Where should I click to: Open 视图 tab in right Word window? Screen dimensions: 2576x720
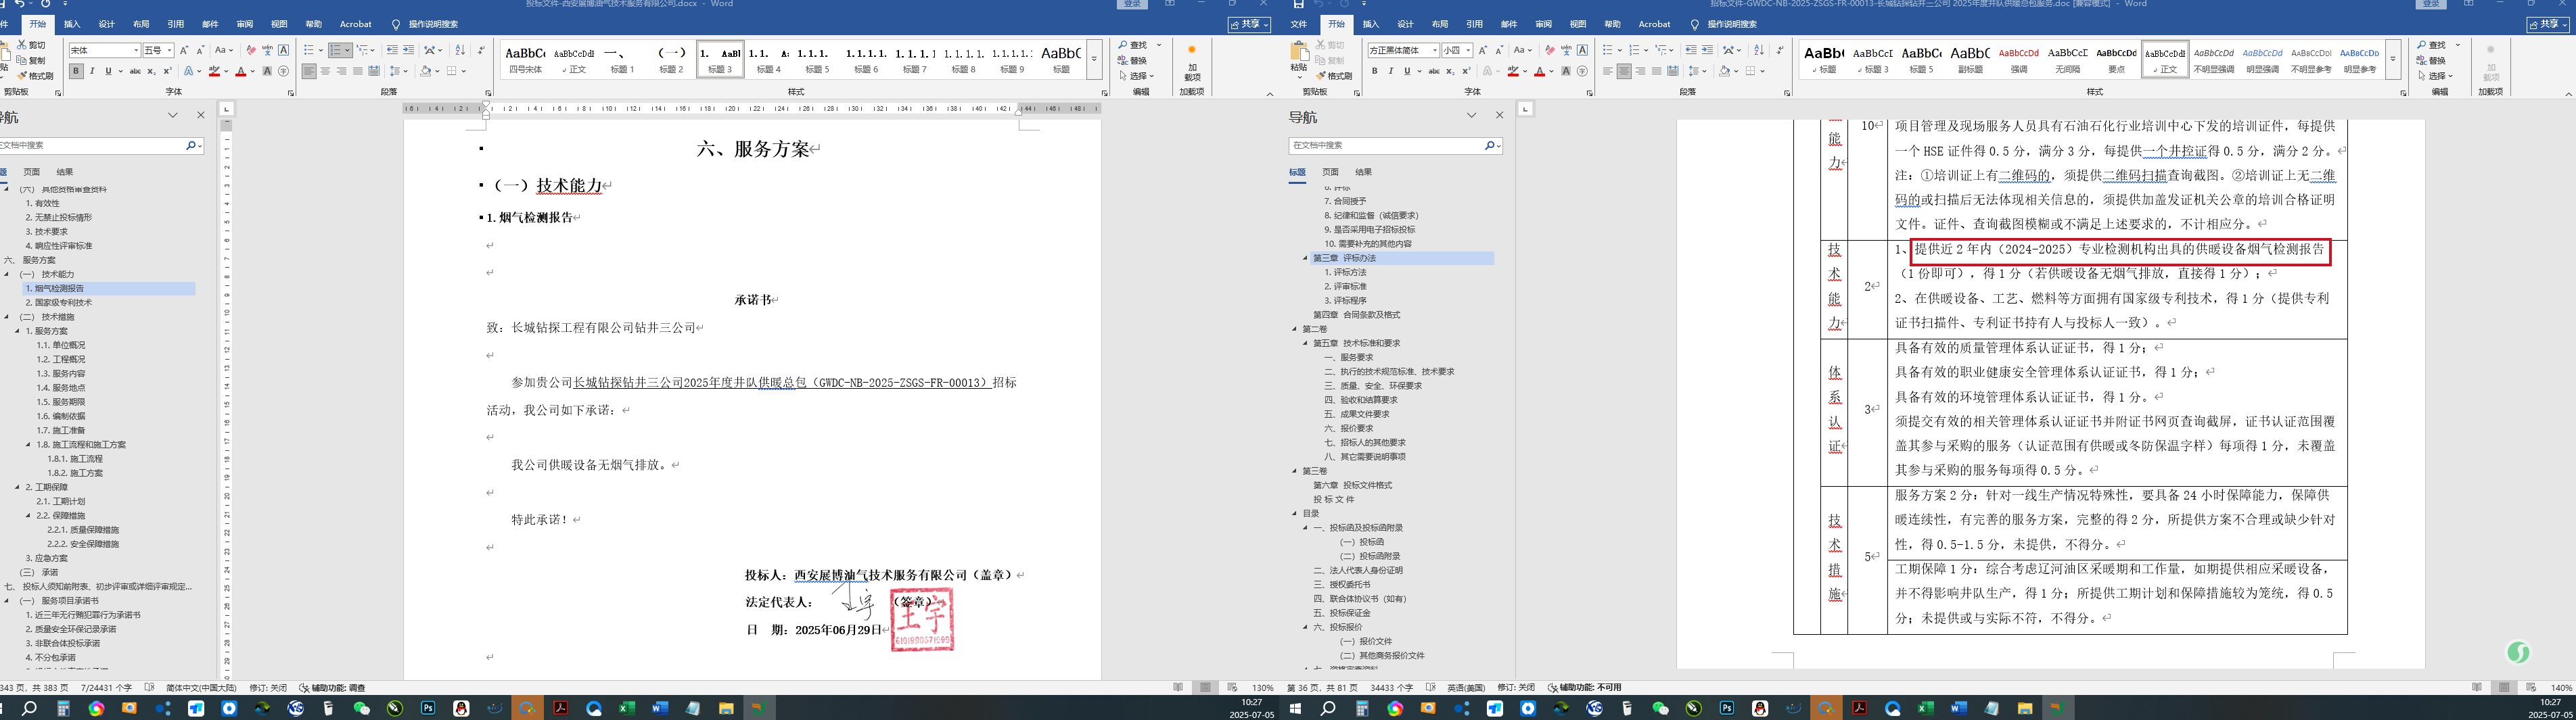[1578, 24]
